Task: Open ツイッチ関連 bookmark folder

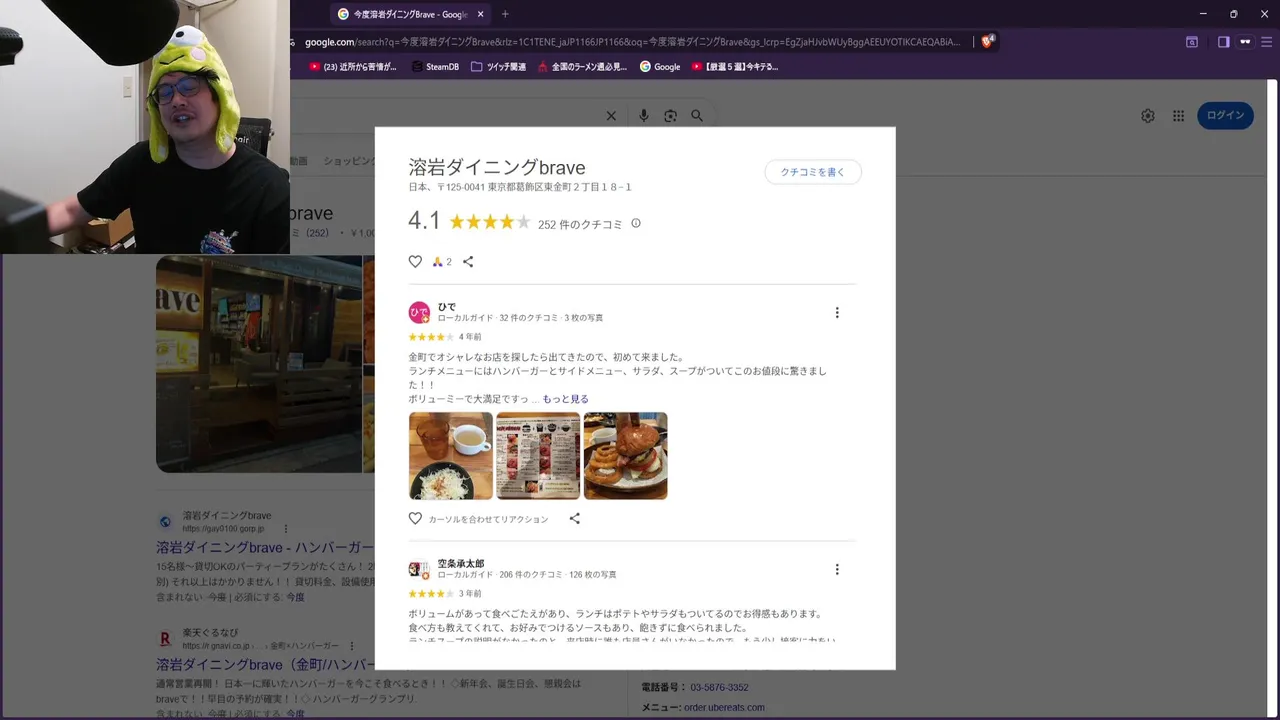Action: coord(498,67)
